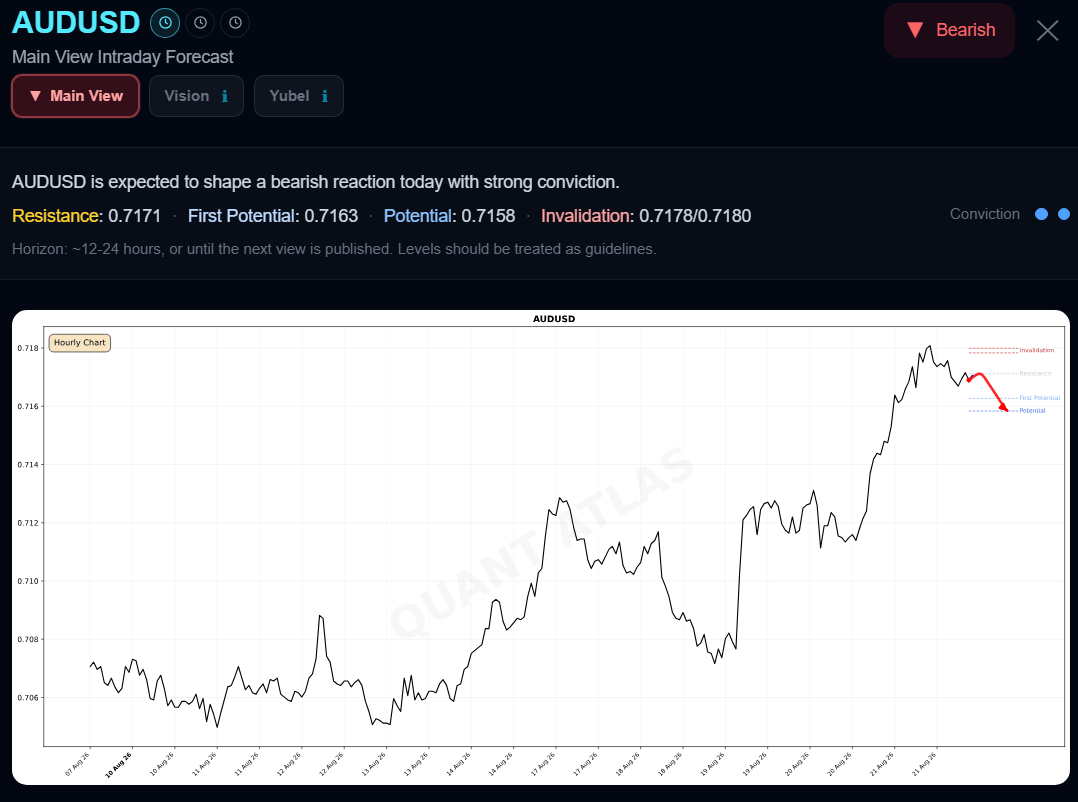Image resolution: width=1078 pixels, height=802 pixels.
Task: Click the second blue conviction dot
Action: pos(1064,214)
